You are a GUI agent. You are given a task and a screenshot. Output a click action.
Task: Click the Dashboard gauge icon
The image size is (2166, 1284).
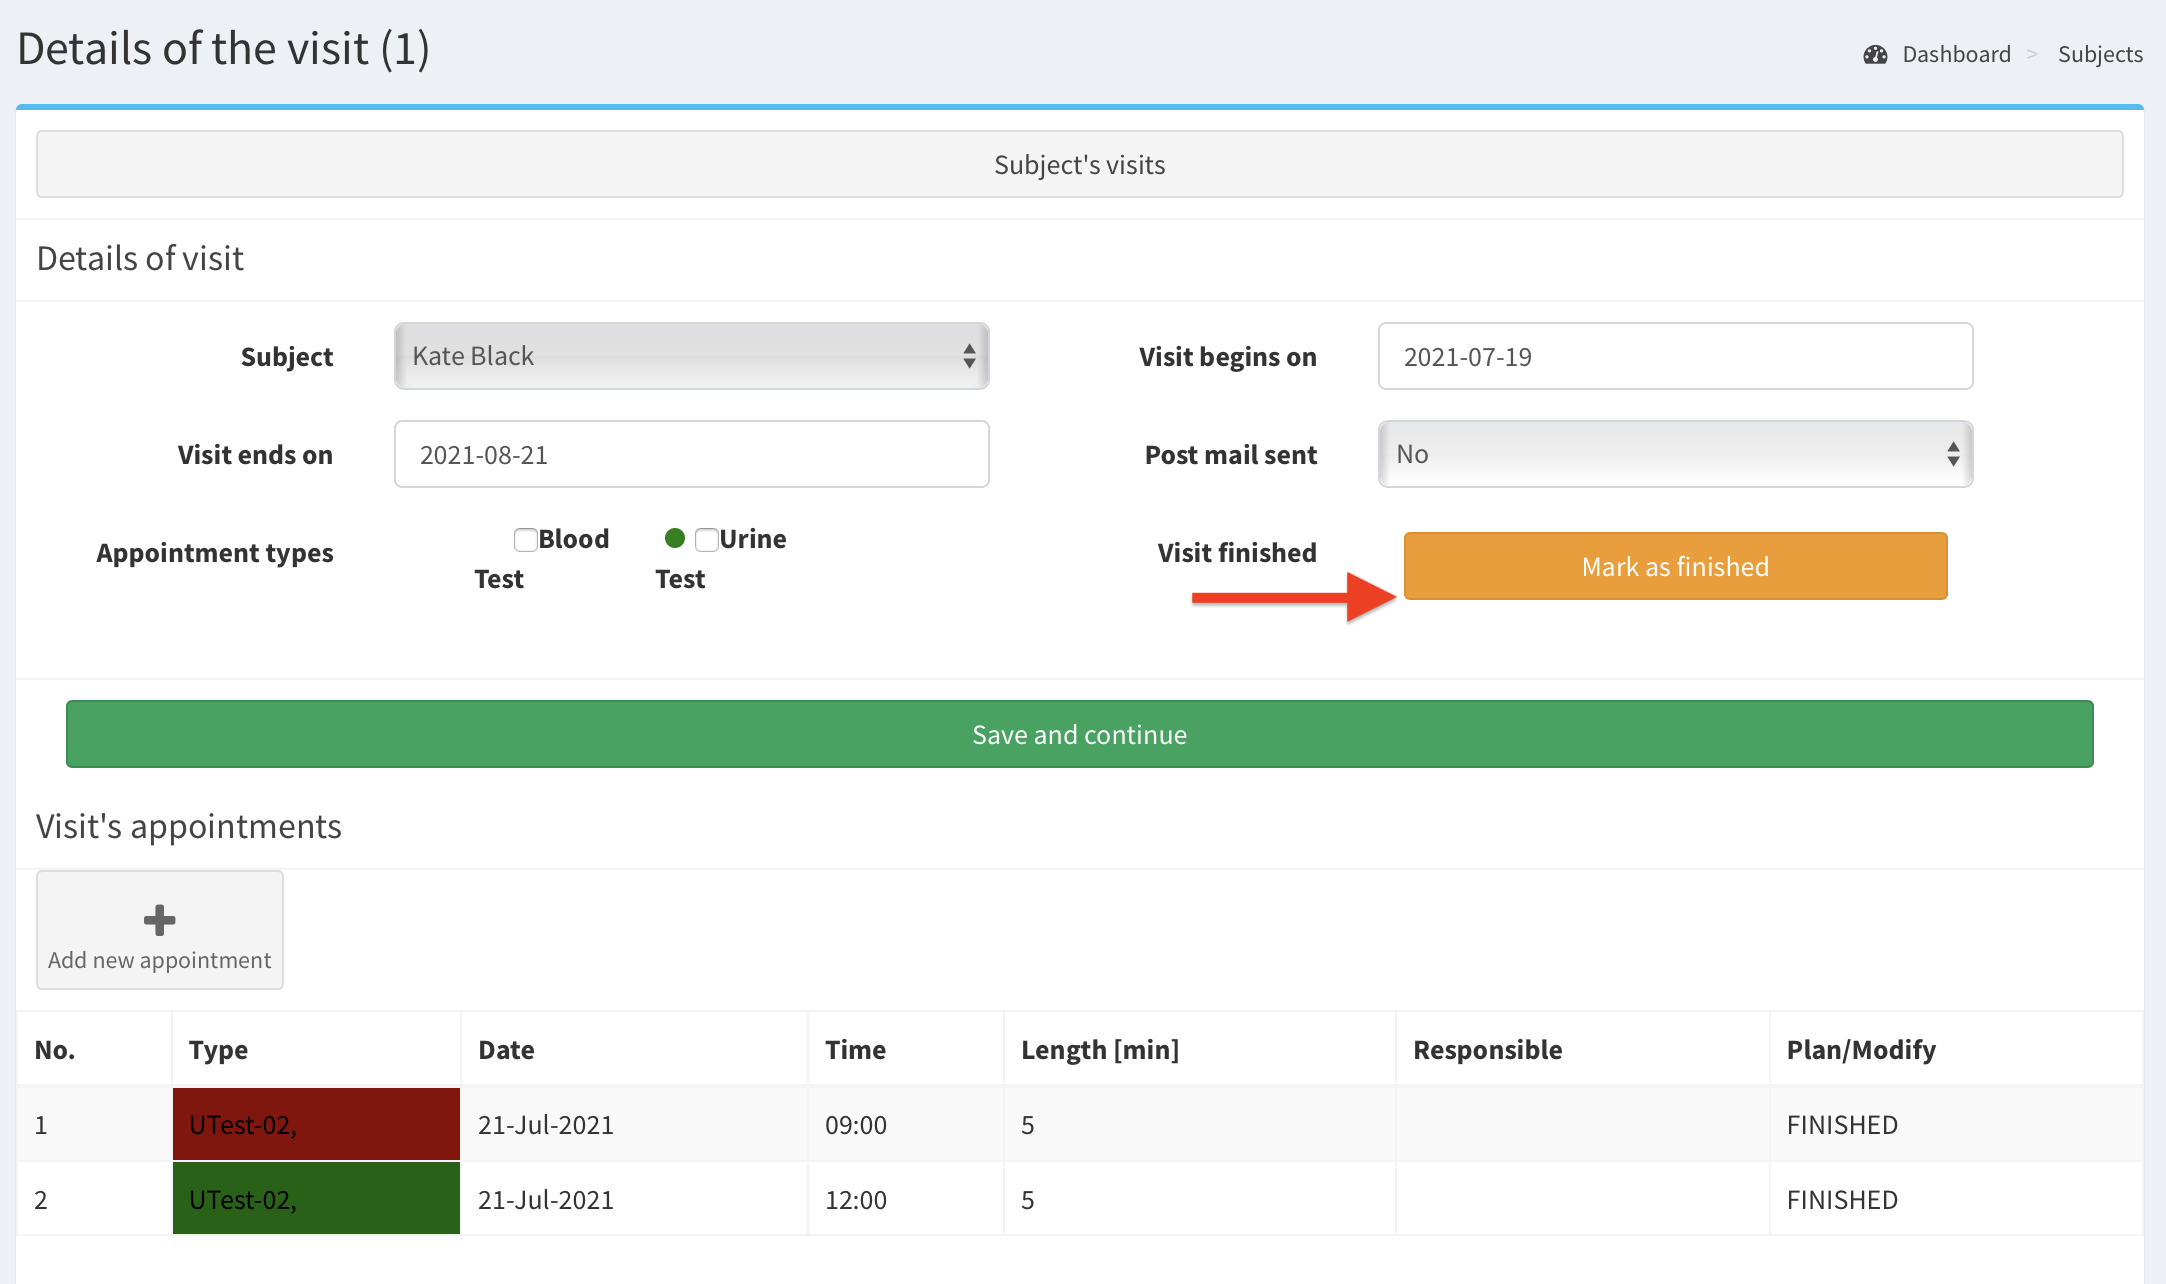(1875, 55)
